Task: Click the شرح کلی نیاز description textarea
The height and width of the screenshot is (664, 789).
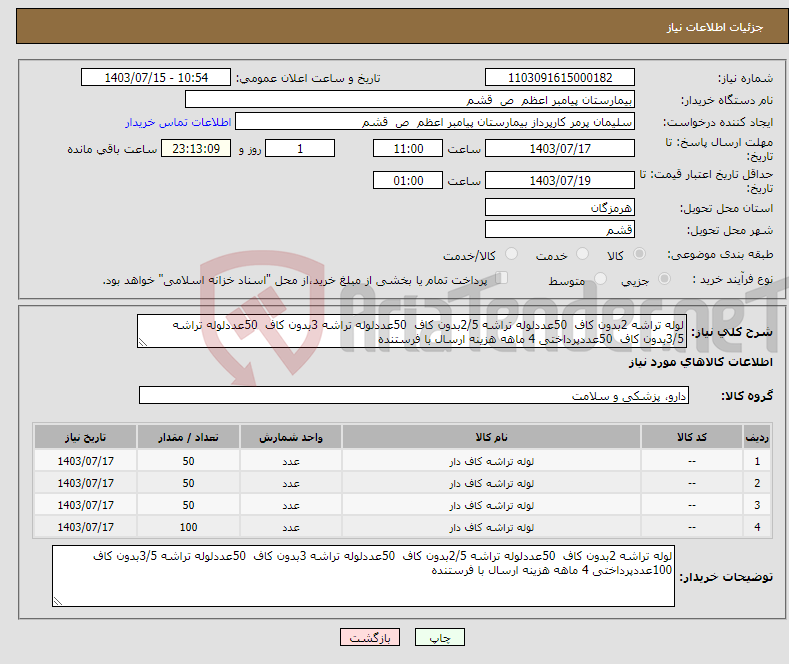Action: click(x=412, y=331)
